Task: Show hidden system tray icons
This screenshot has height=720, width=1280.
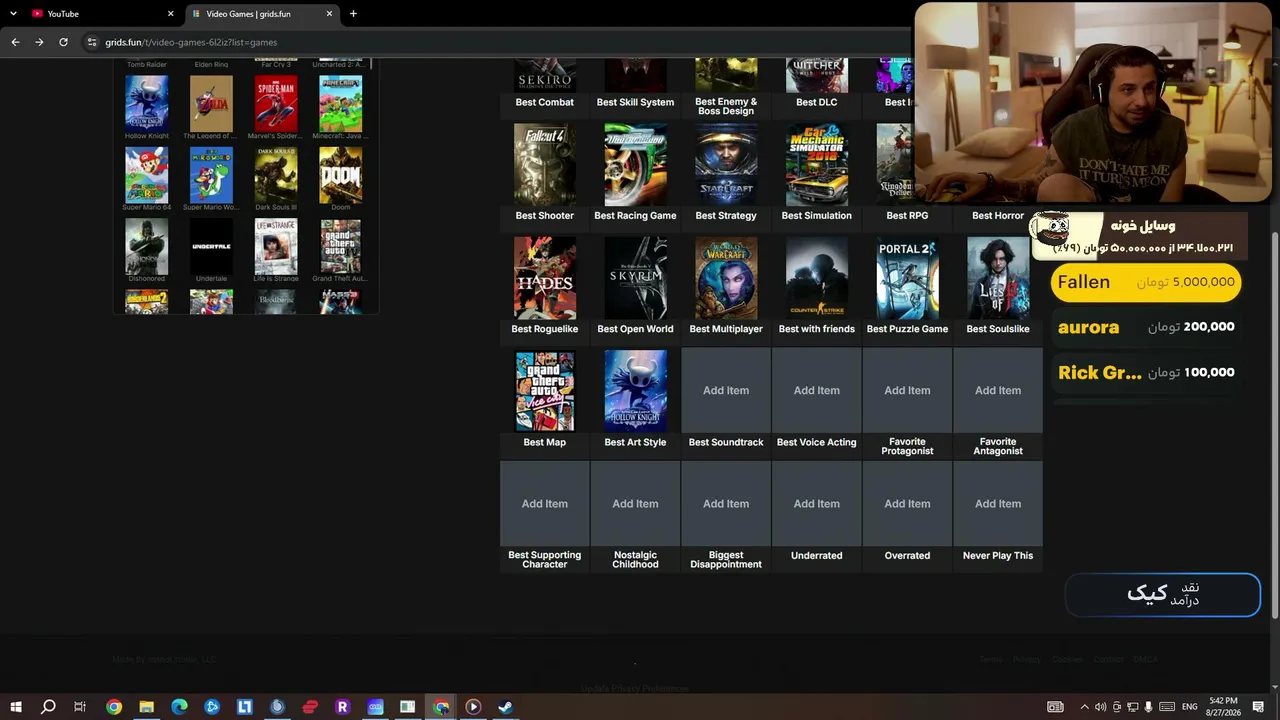Action: pyautogui.click(x=1084, y=707)
